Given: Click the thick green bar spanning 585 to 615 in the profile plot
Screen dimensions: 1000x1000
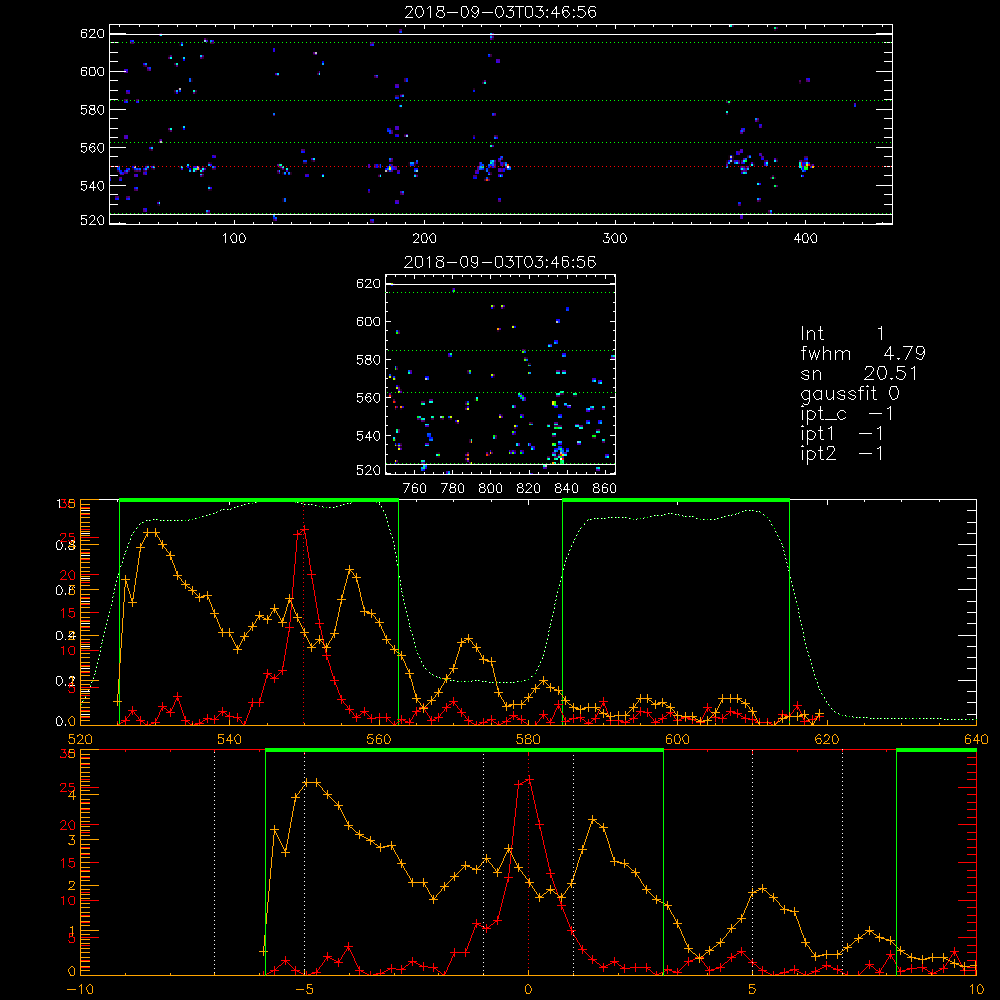Looking at the screenshot, I should pos(676,501).
